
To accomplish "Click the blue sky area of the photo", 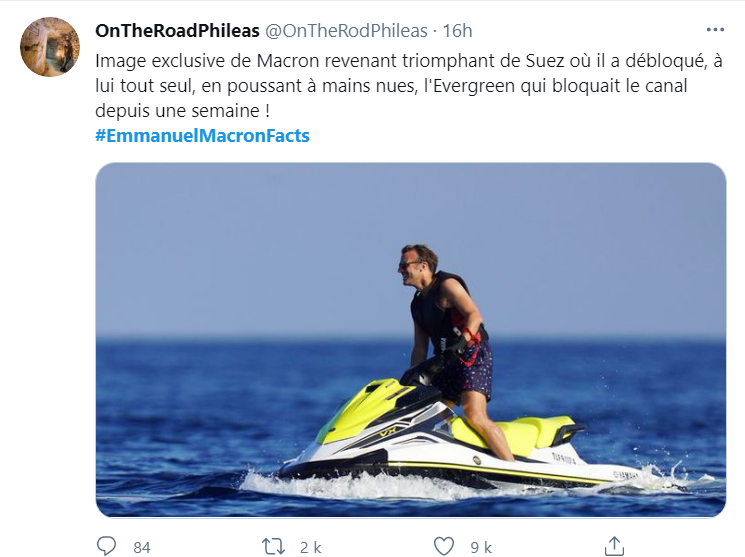I will point(250,240).
